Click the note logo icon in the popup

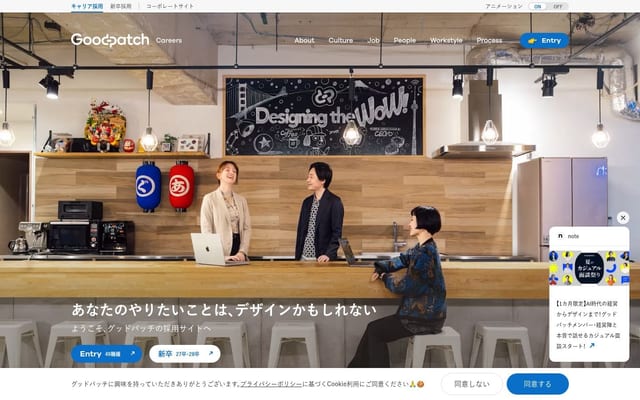point(560,236)
